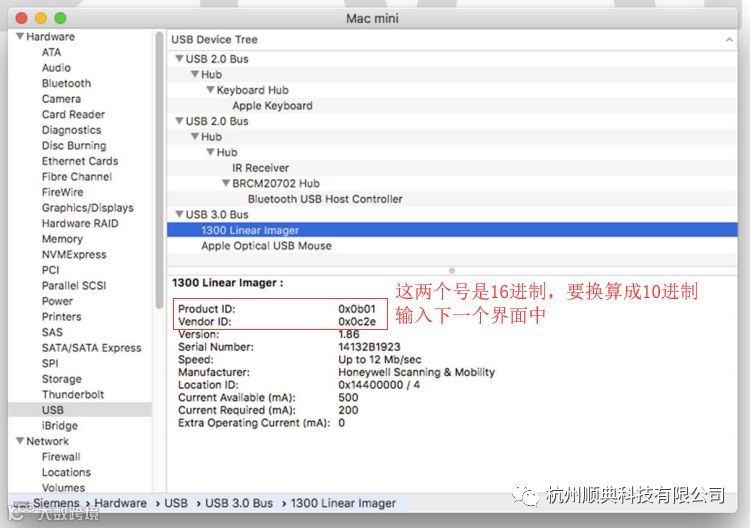
Task: Select Audio in the sidebar
Action: pyautogui.click(x=56, y=68)
